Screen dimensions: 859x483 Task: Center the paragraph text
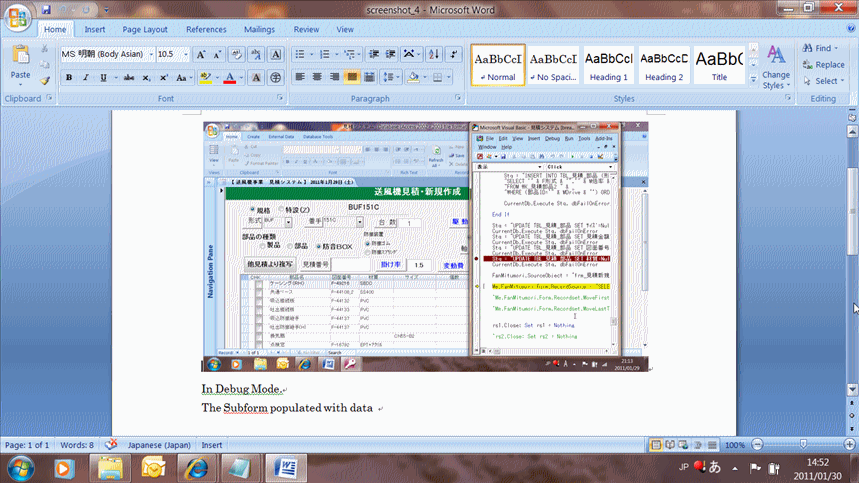click(317, 77)
